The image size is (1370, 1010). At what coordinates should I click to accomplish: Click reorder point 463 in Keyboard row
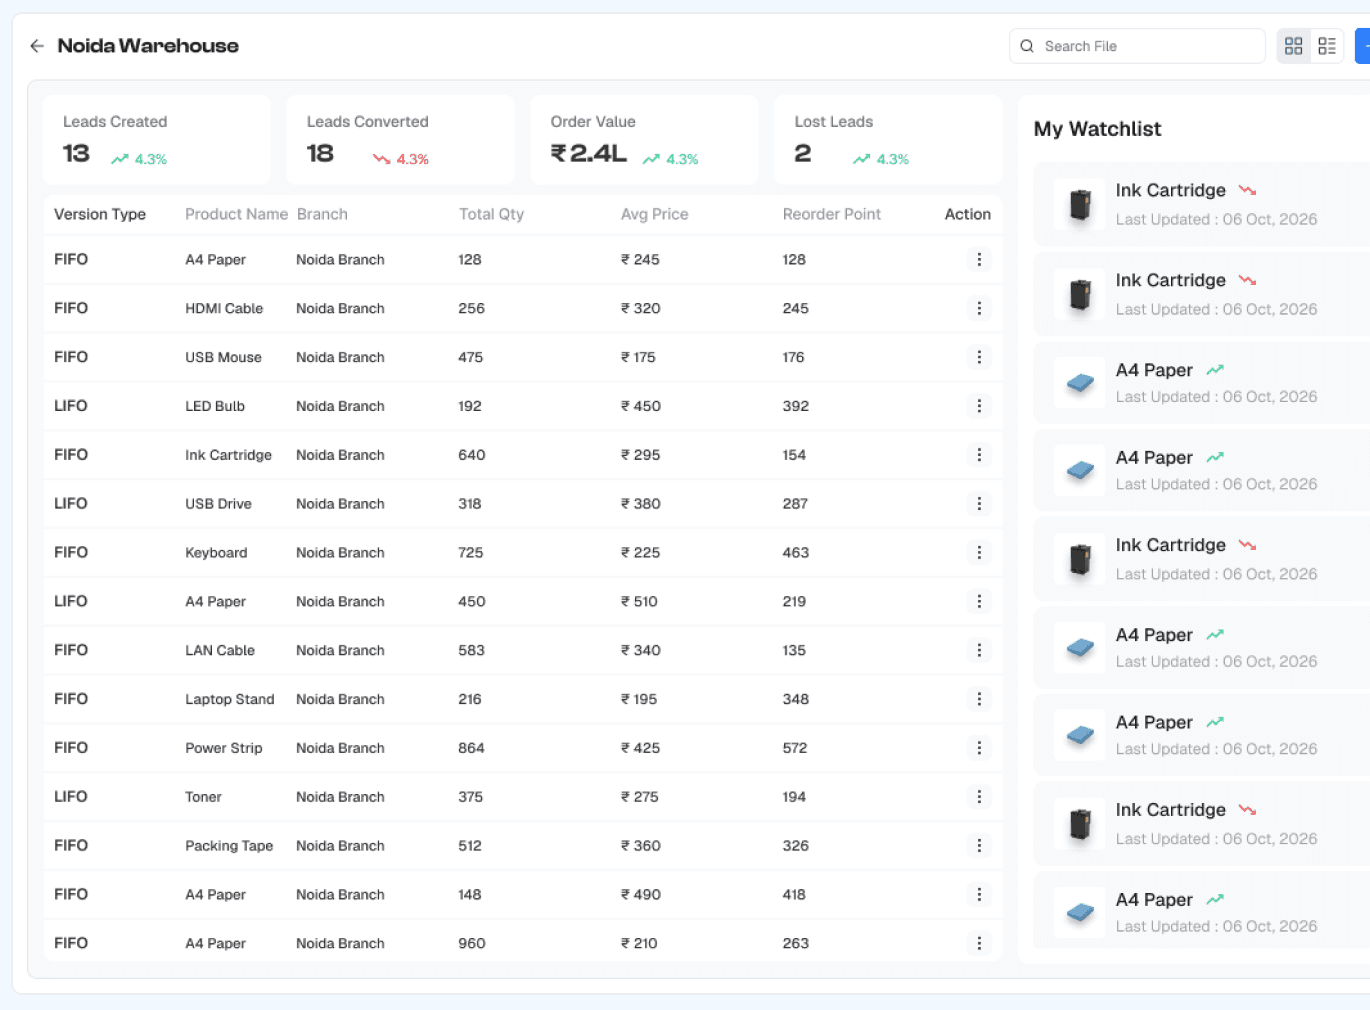[796, 552]
